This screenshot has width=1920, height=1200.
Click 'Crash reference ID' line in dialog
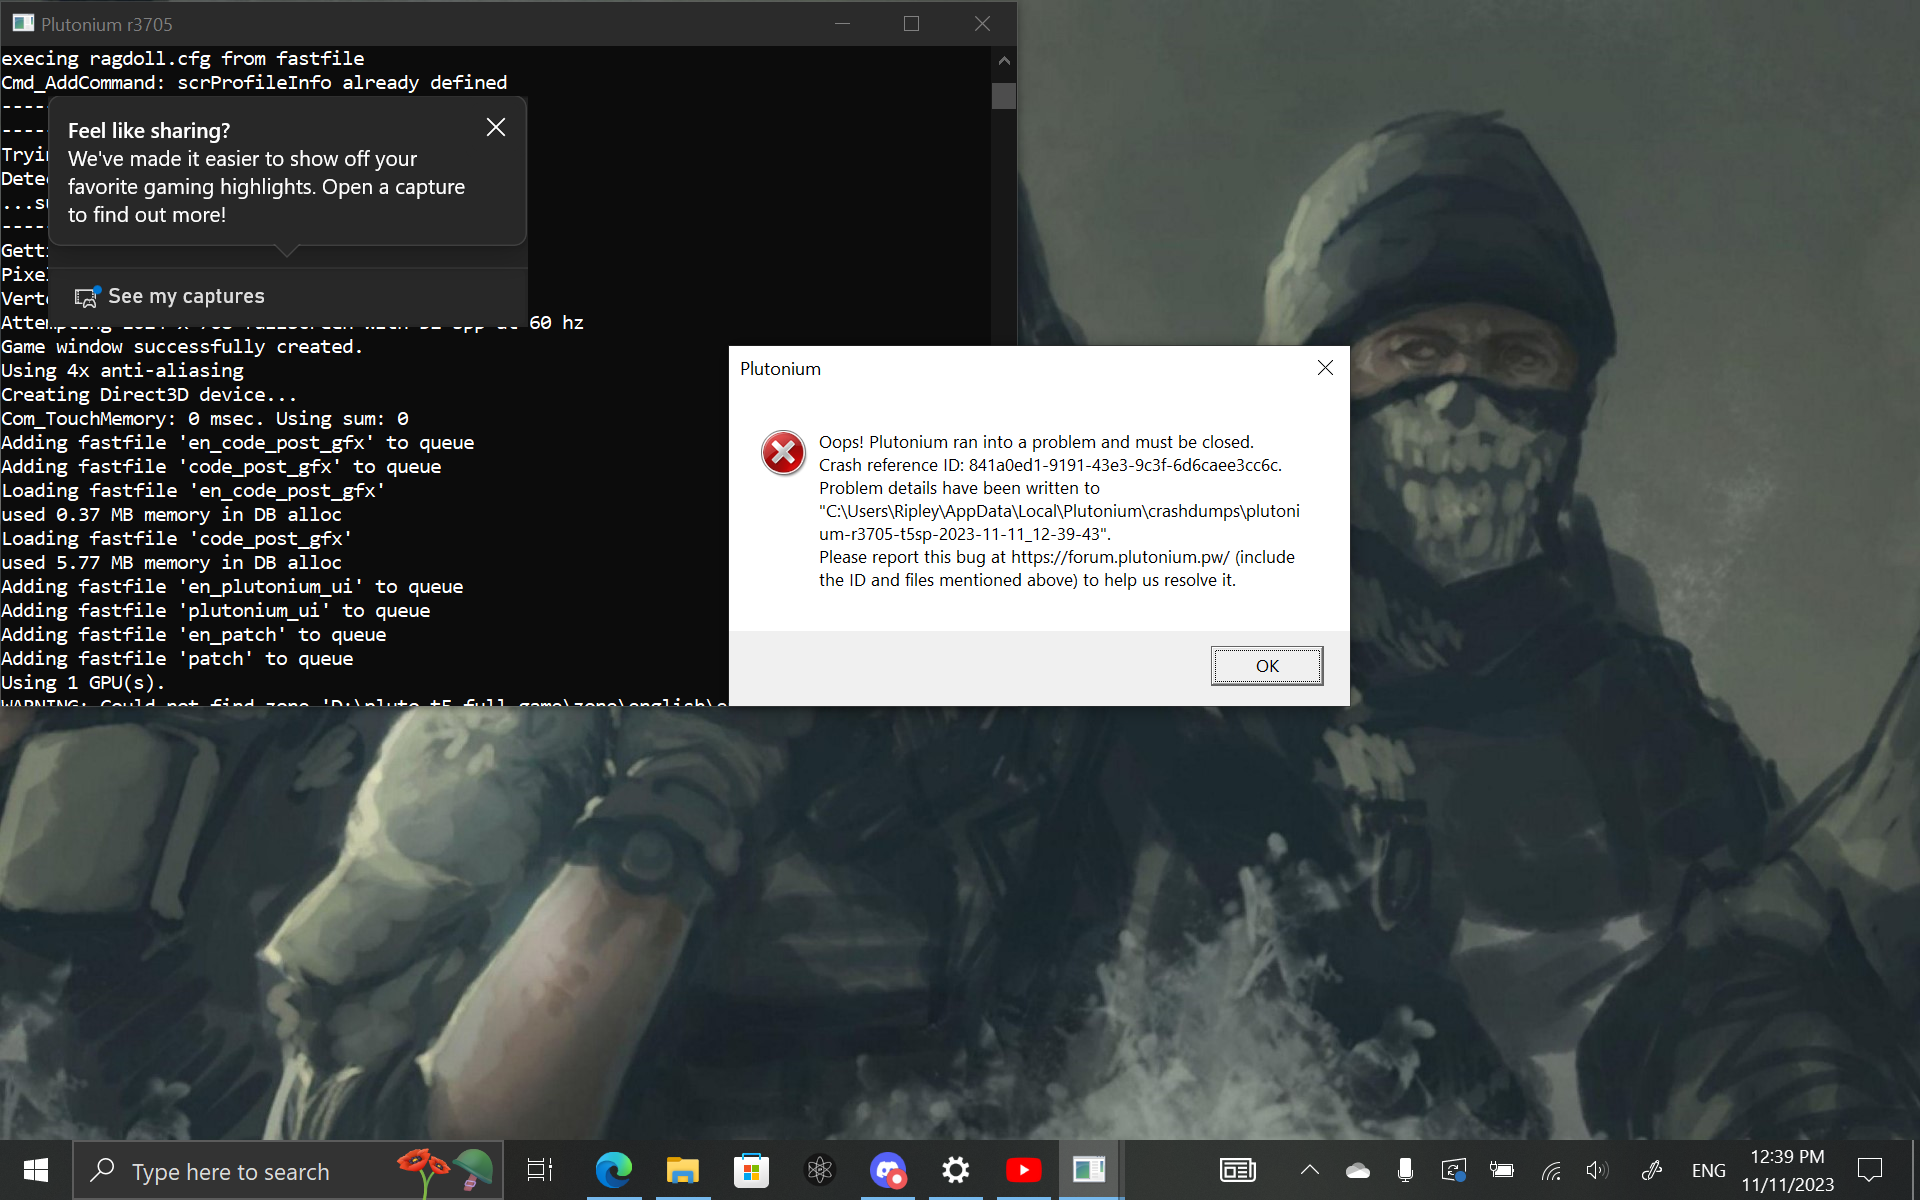1050,465
